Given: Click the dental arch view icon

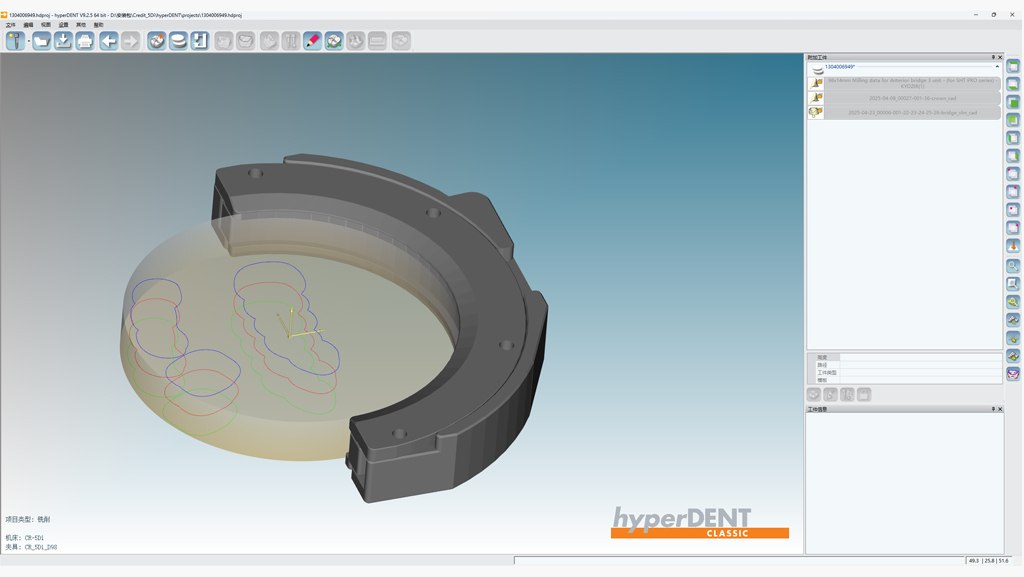Looking at the screenshot, I should click(x=1013, y=374).
